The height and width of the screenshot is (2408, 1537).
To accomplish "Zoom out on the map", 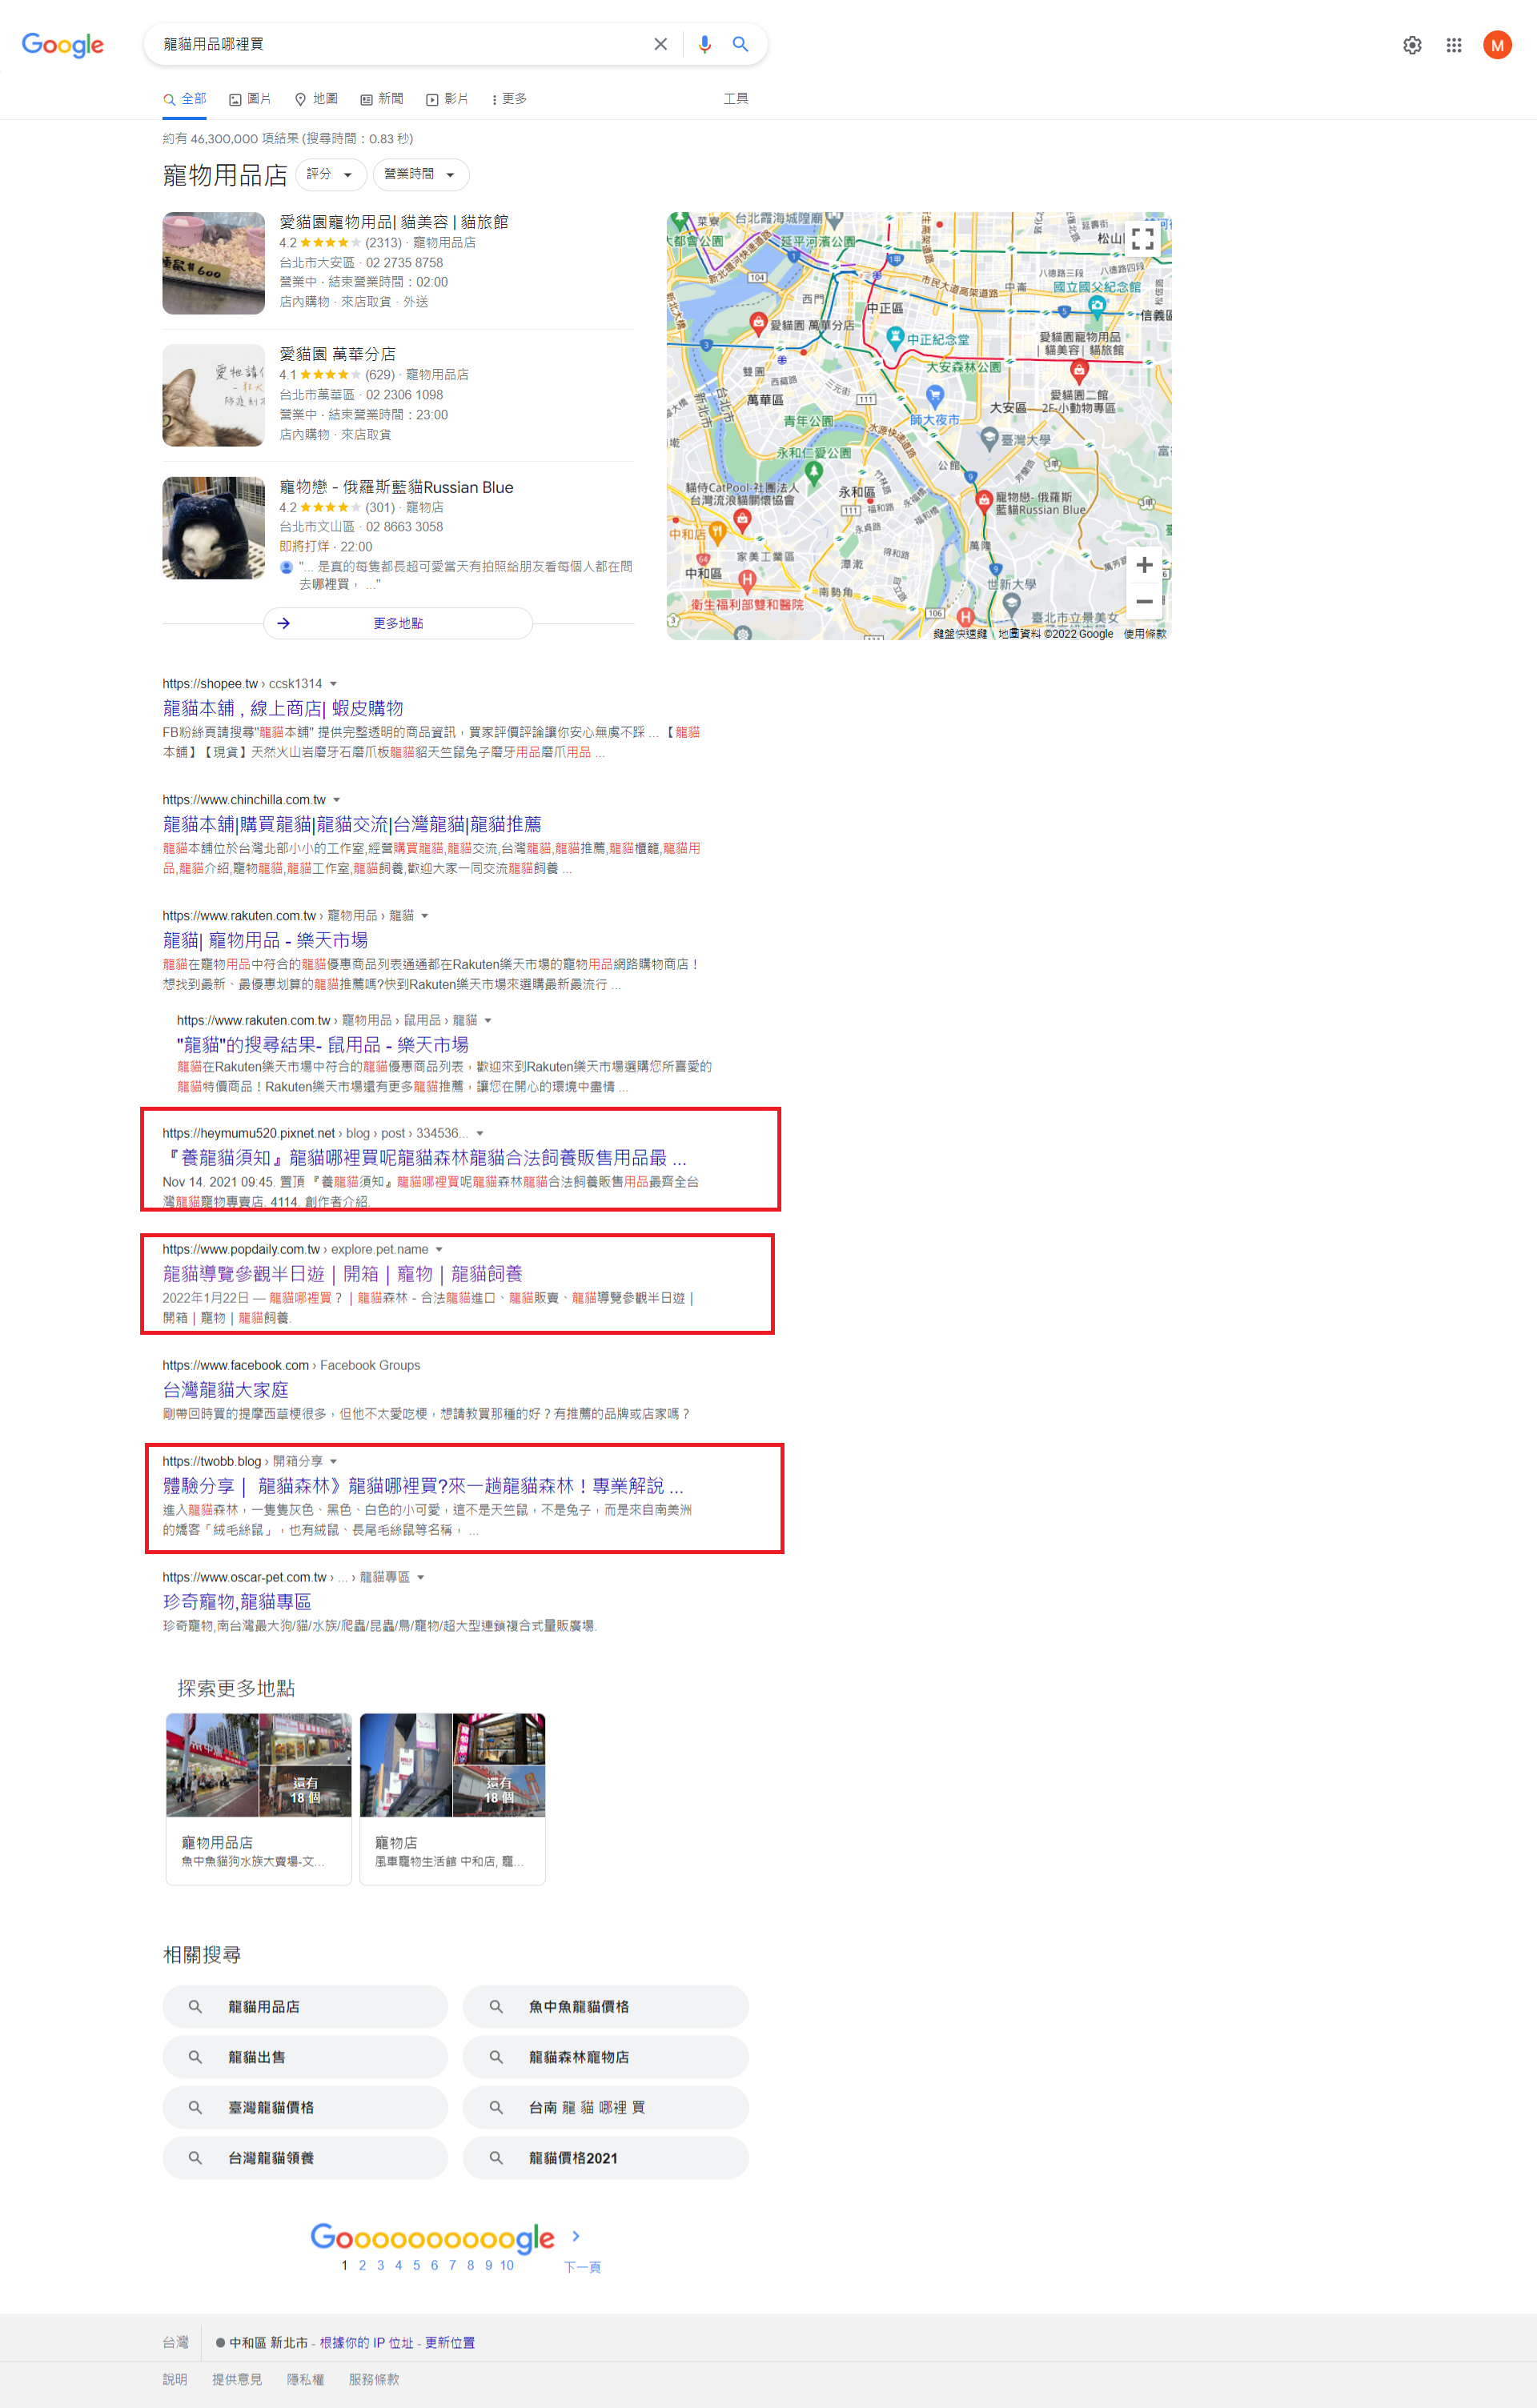I will point(1144,601).
